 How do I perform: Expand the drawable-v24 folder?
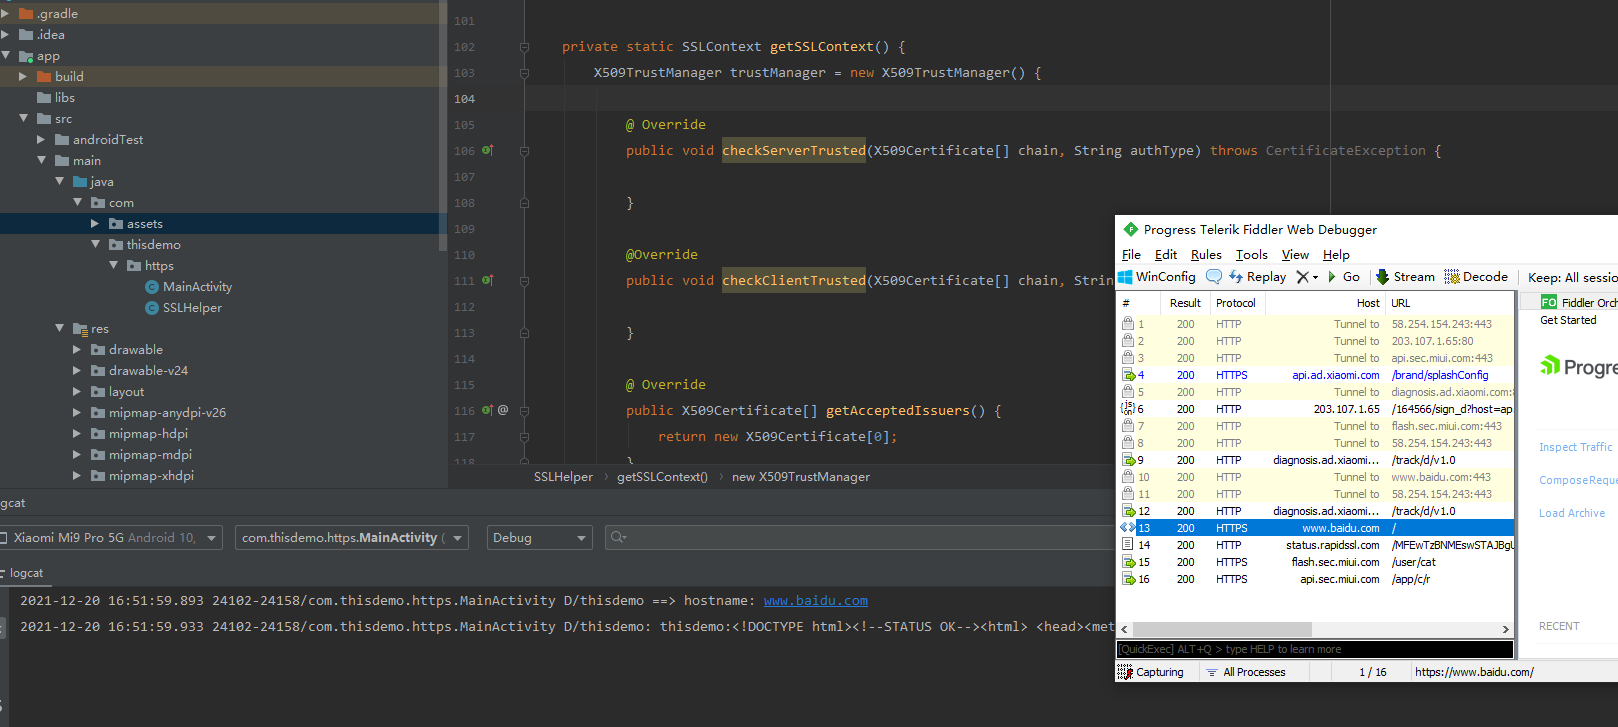[x=77, y=370]
